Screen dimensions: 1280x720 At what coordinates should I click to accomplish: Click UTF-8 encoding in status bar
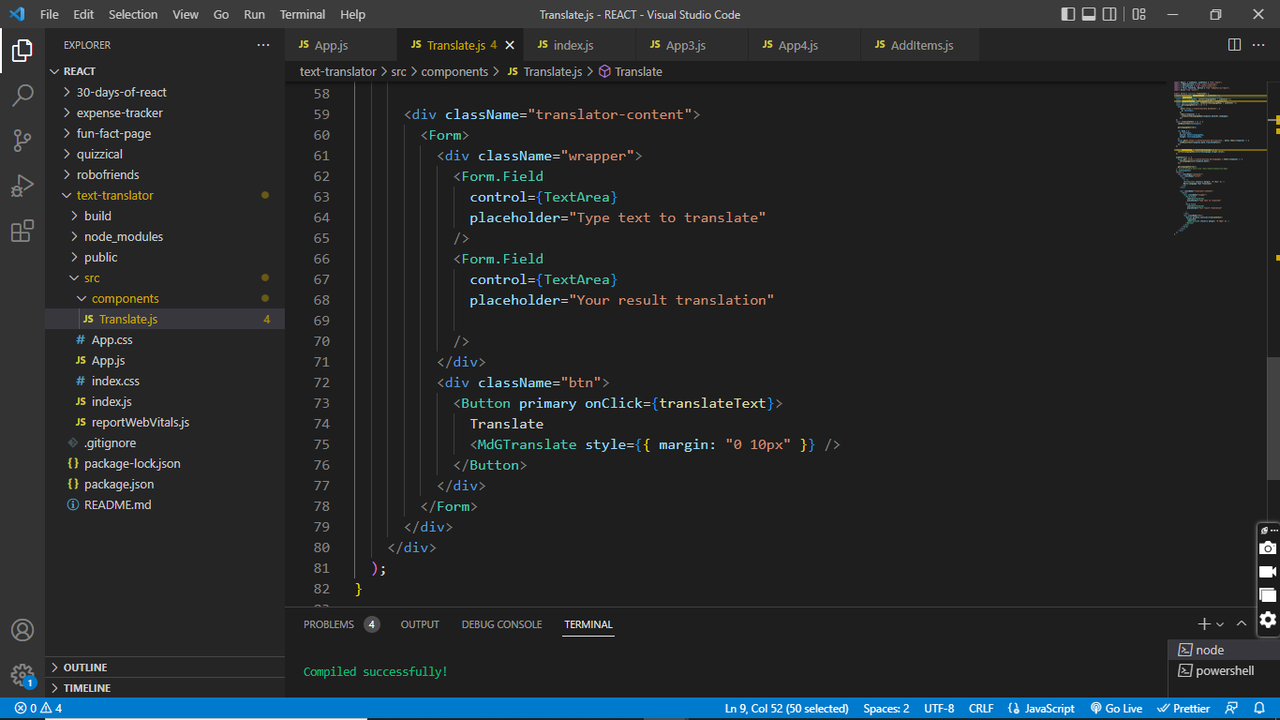939,708
